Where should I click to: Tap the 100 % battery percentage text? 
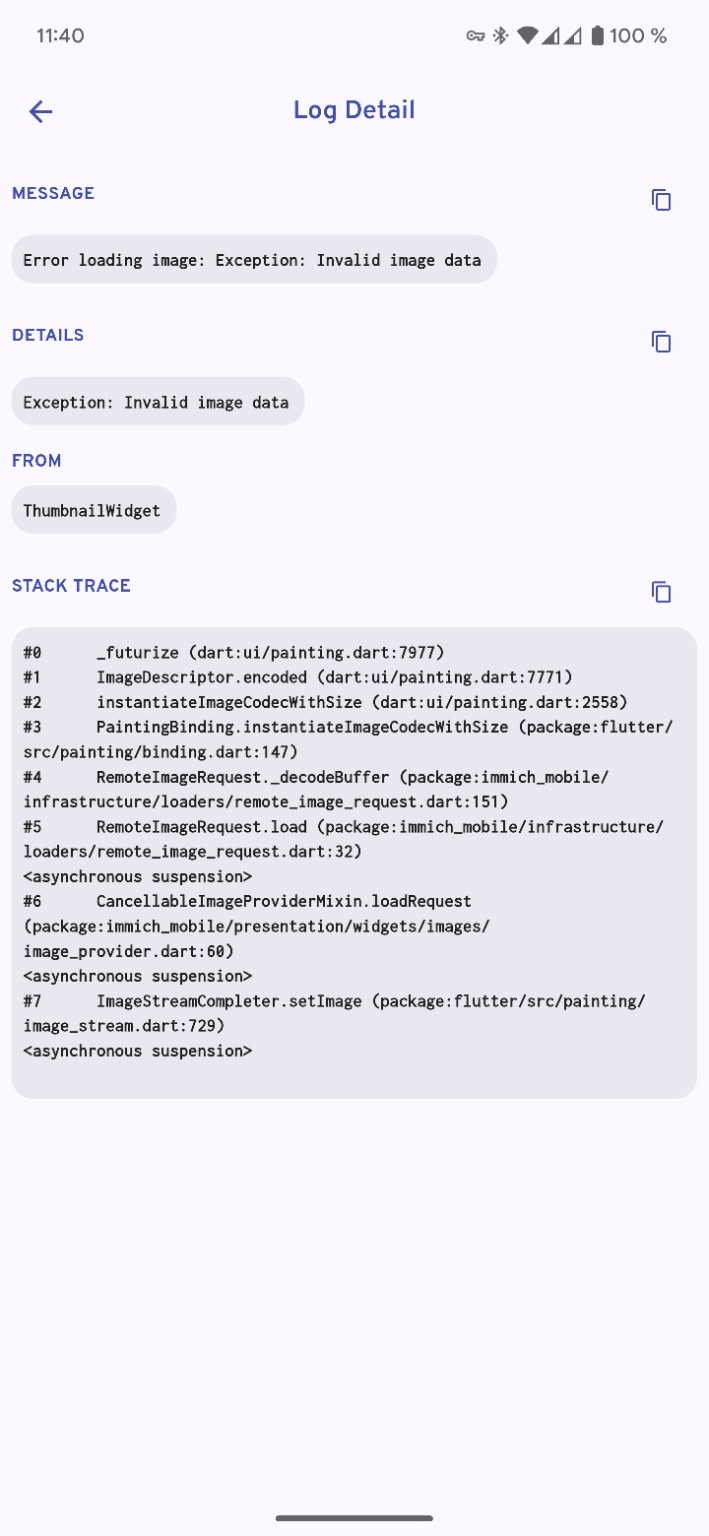[x=638, y=36]
